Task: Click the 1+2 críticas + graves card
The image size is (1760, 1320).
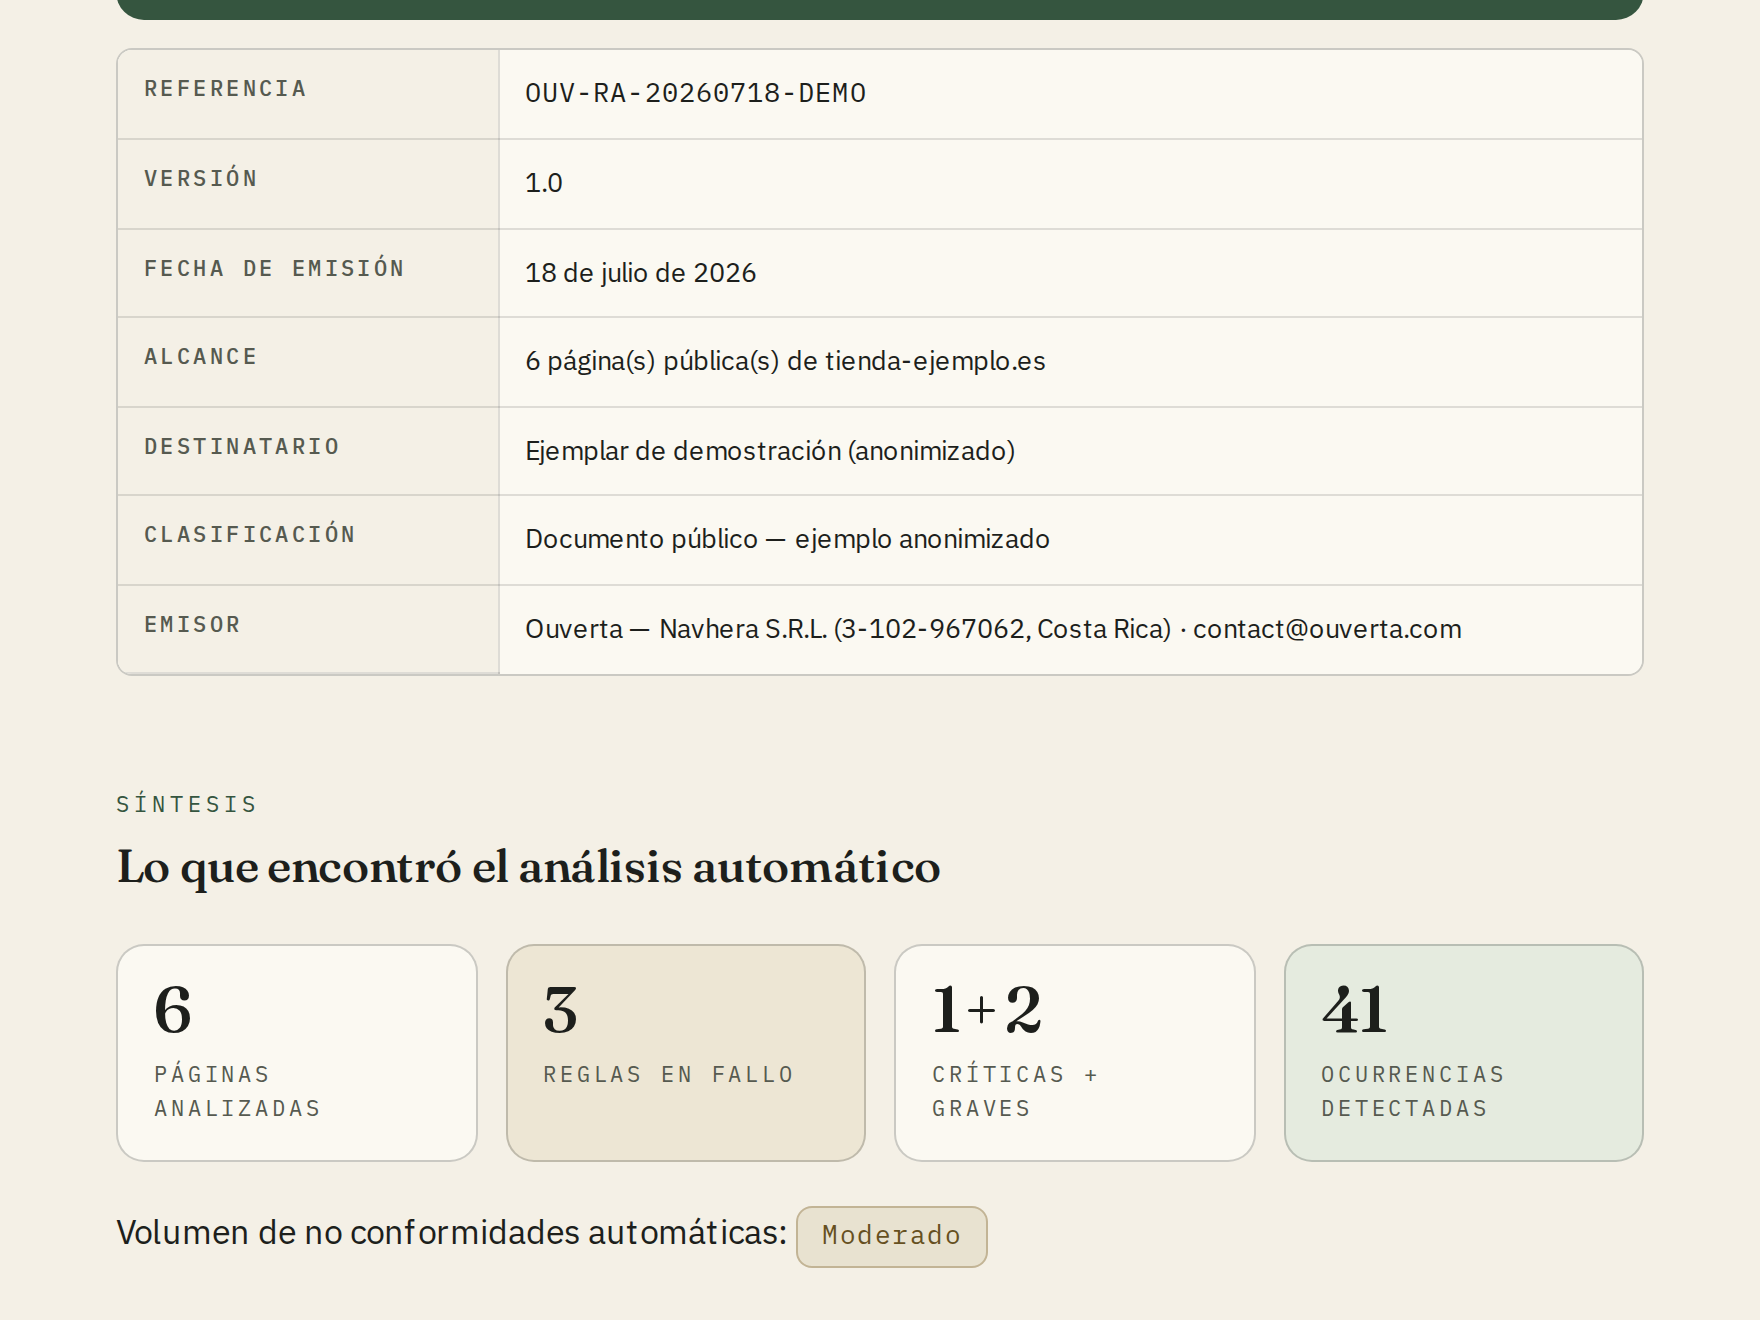Action: pos(1075,1053)
